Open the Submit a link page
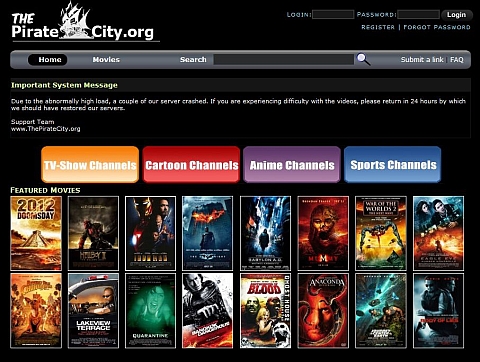Image resolution: width=480 pixels, height=362 pixels. click(422, 60)
